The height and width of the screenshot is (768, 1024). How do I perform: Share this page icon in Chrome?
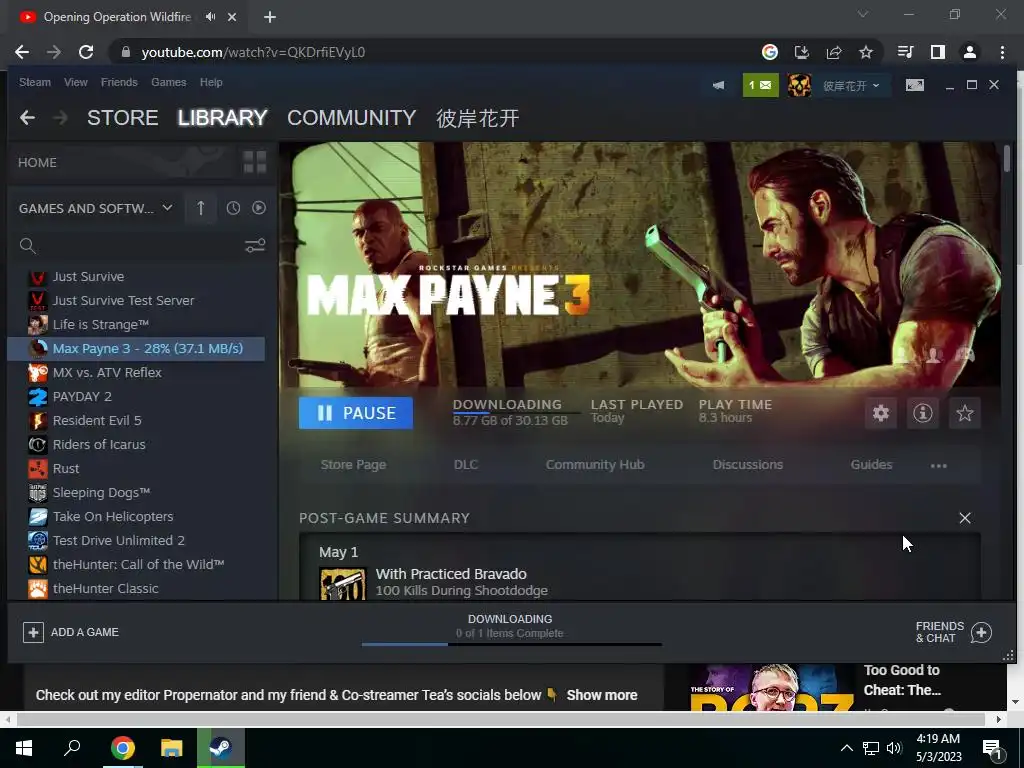(833, 52)
